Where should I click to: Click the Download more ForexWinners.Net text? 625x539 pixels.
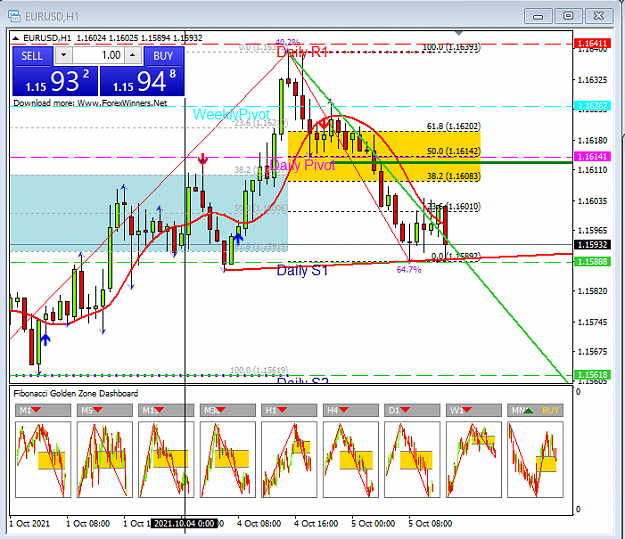90,103
